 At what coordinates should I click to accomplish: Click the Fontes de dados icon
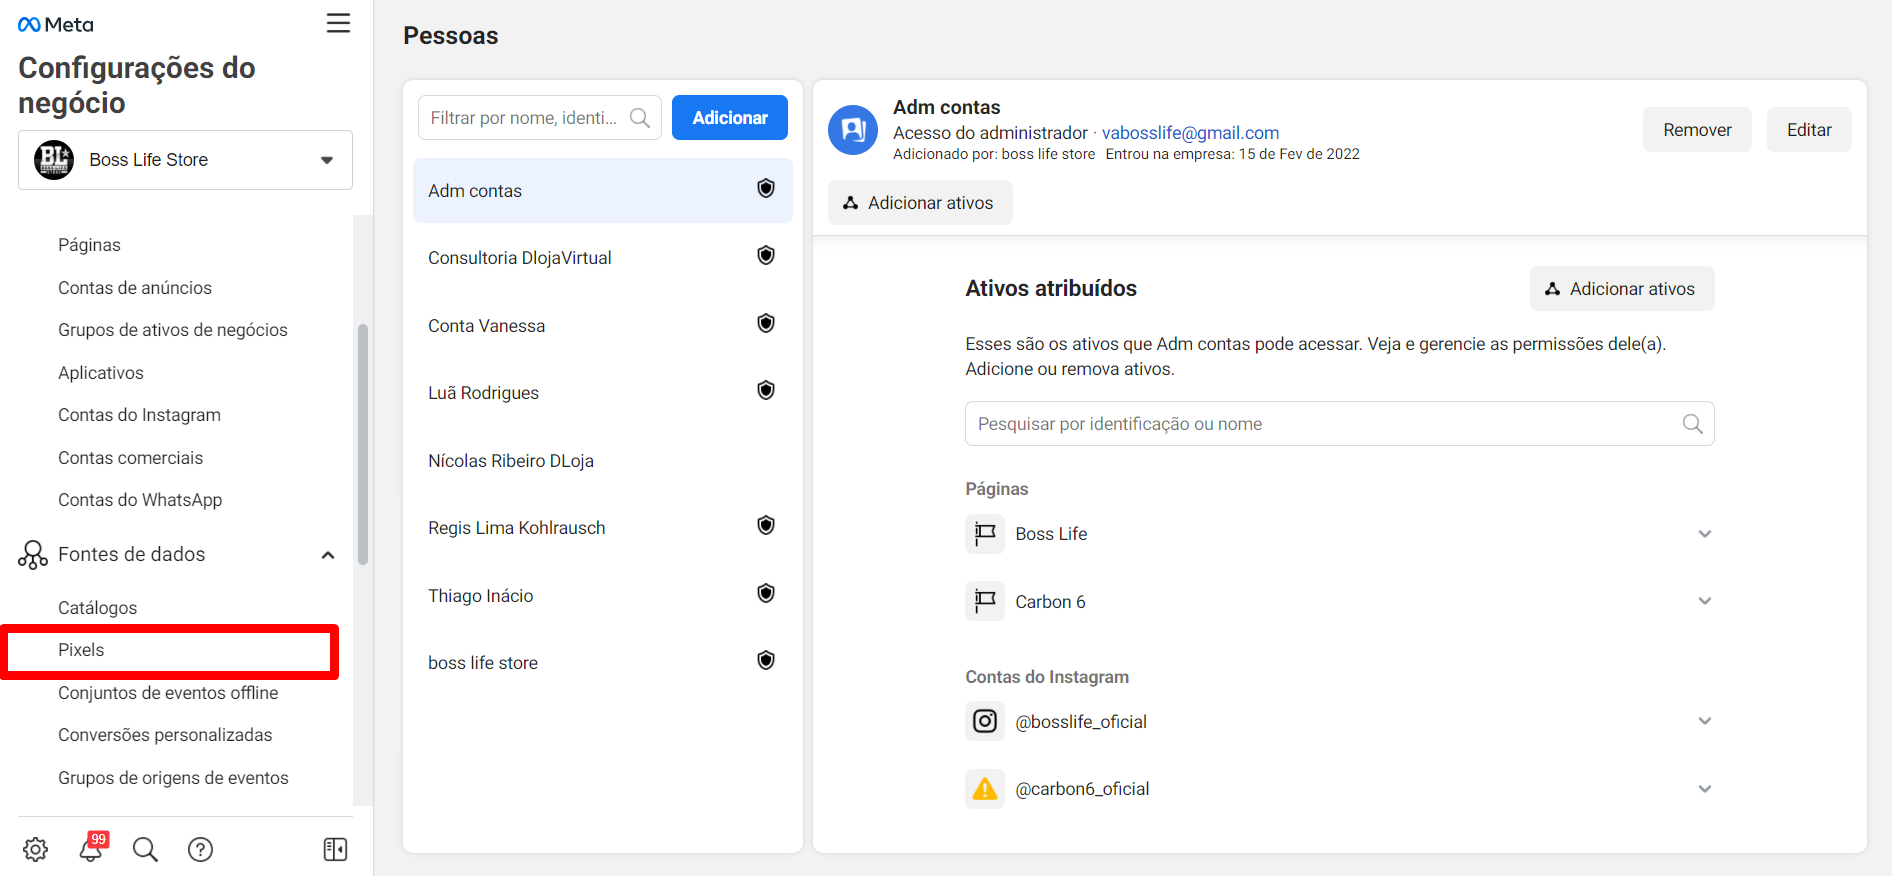click(x=33, y=555)
